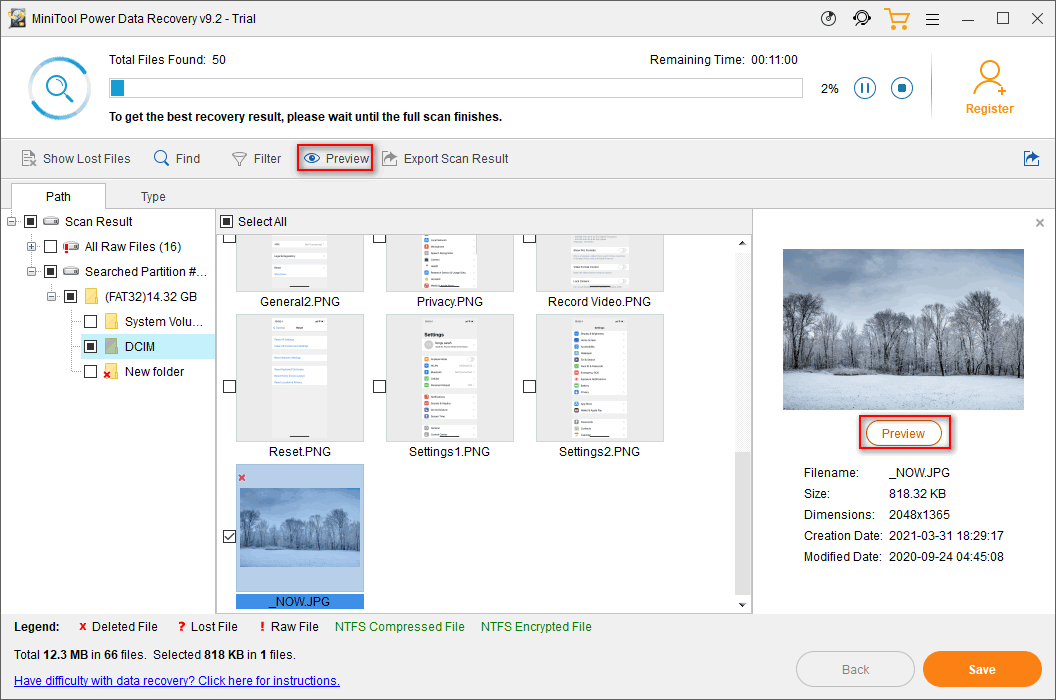Select the Settings1.PNG thumbnail
The width and height of the screenshot is (1056, 700).
point(450,378)
